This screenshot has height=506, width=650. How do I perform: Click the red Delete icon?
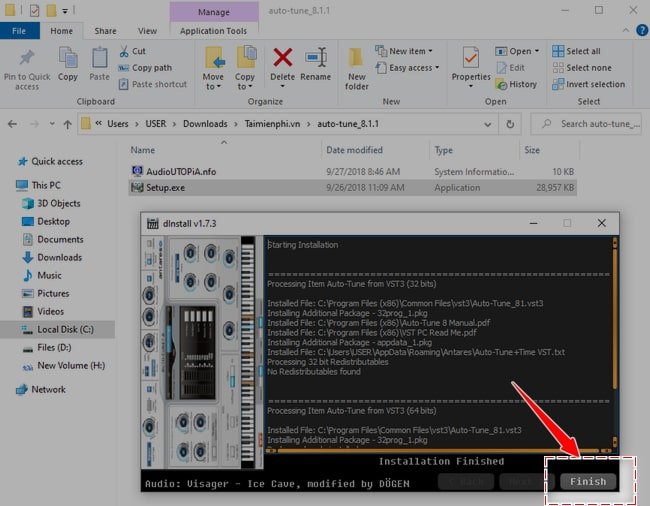[283, 60]
